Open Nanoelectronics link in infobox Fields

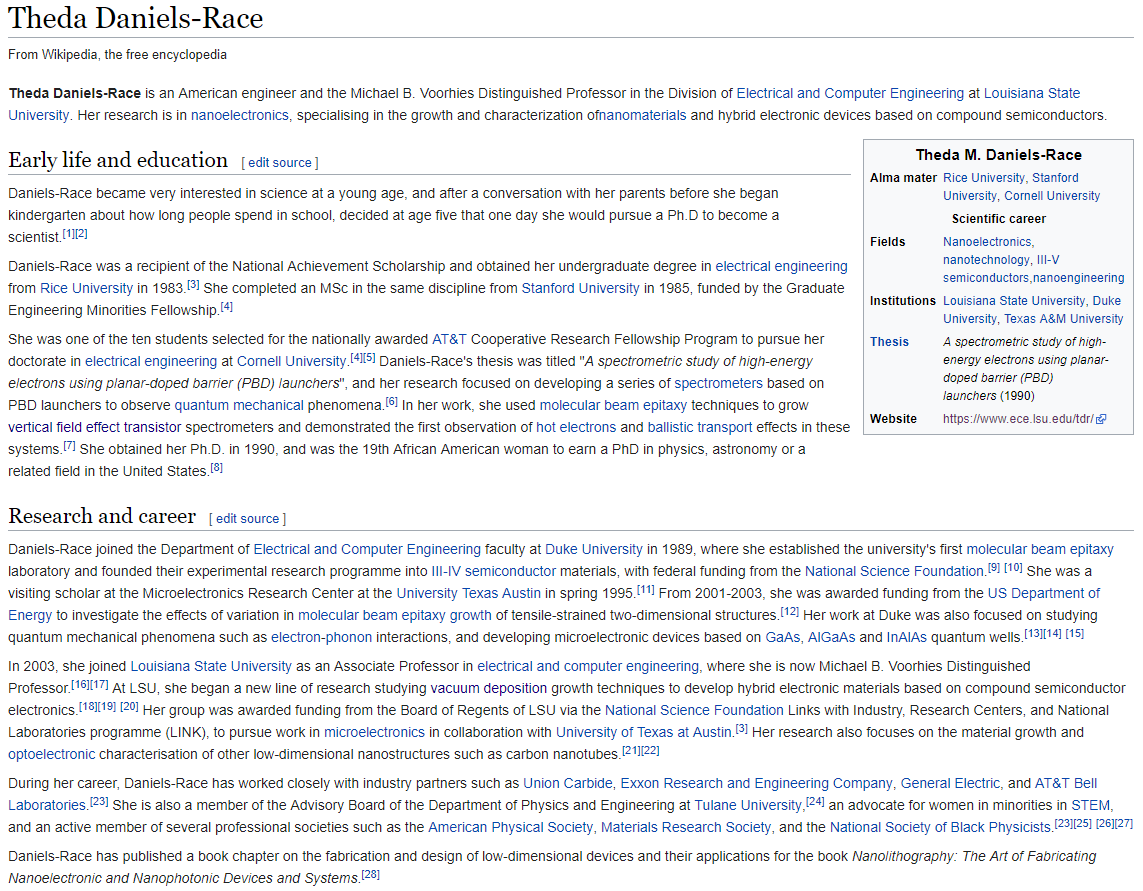click(x=988, y=241)
